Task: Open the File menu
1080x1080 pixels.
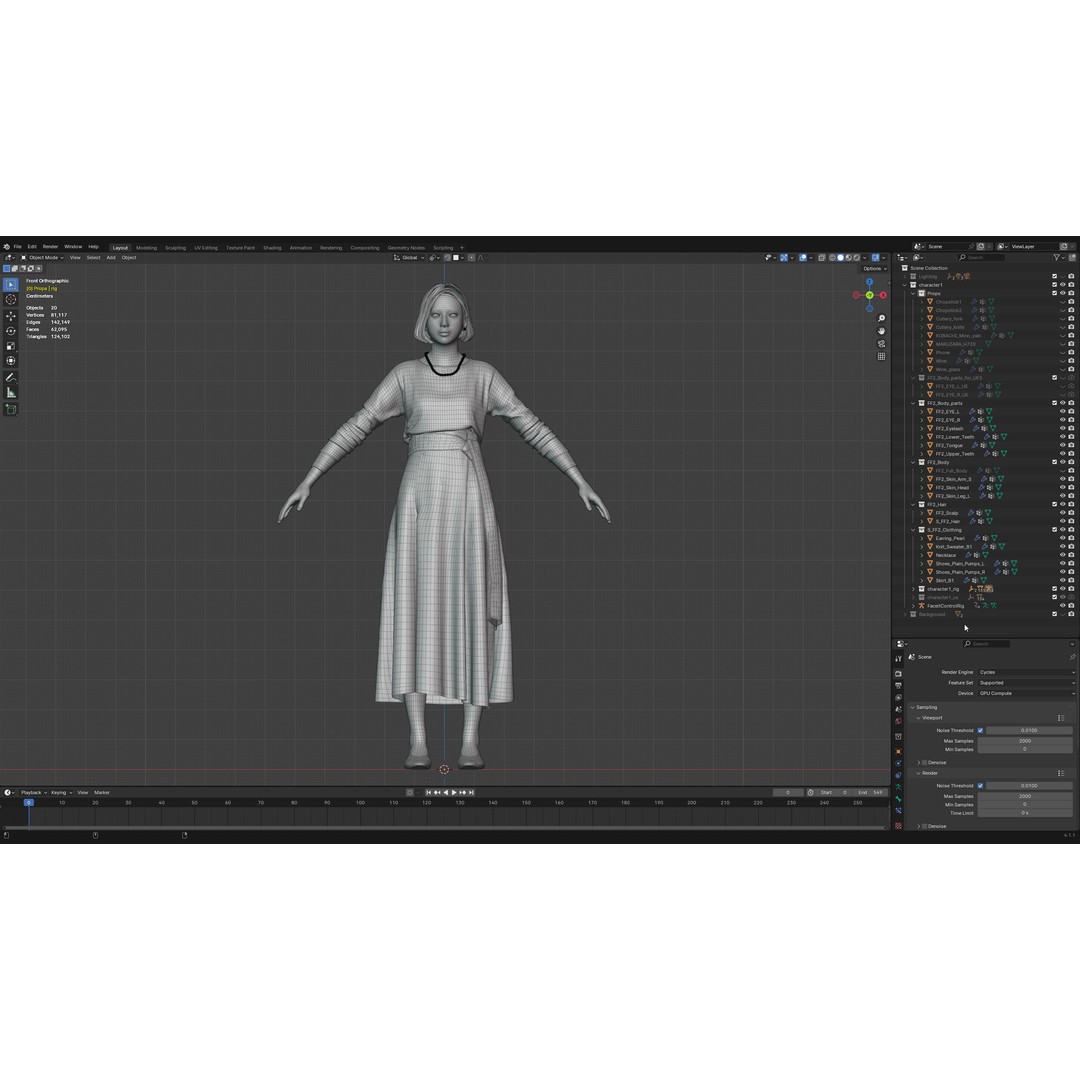Action: 18,247
